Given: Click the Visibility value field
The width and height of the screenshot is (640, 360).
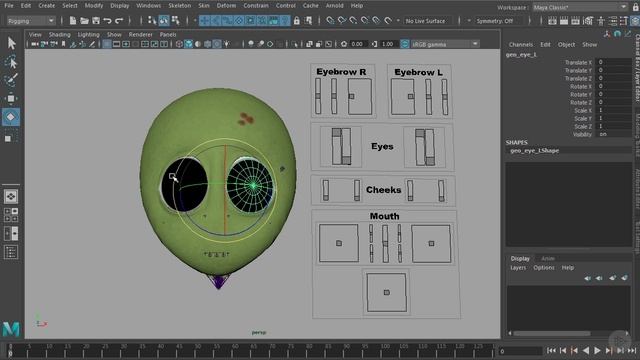Looking at the screenshot, I should point(614,134).
